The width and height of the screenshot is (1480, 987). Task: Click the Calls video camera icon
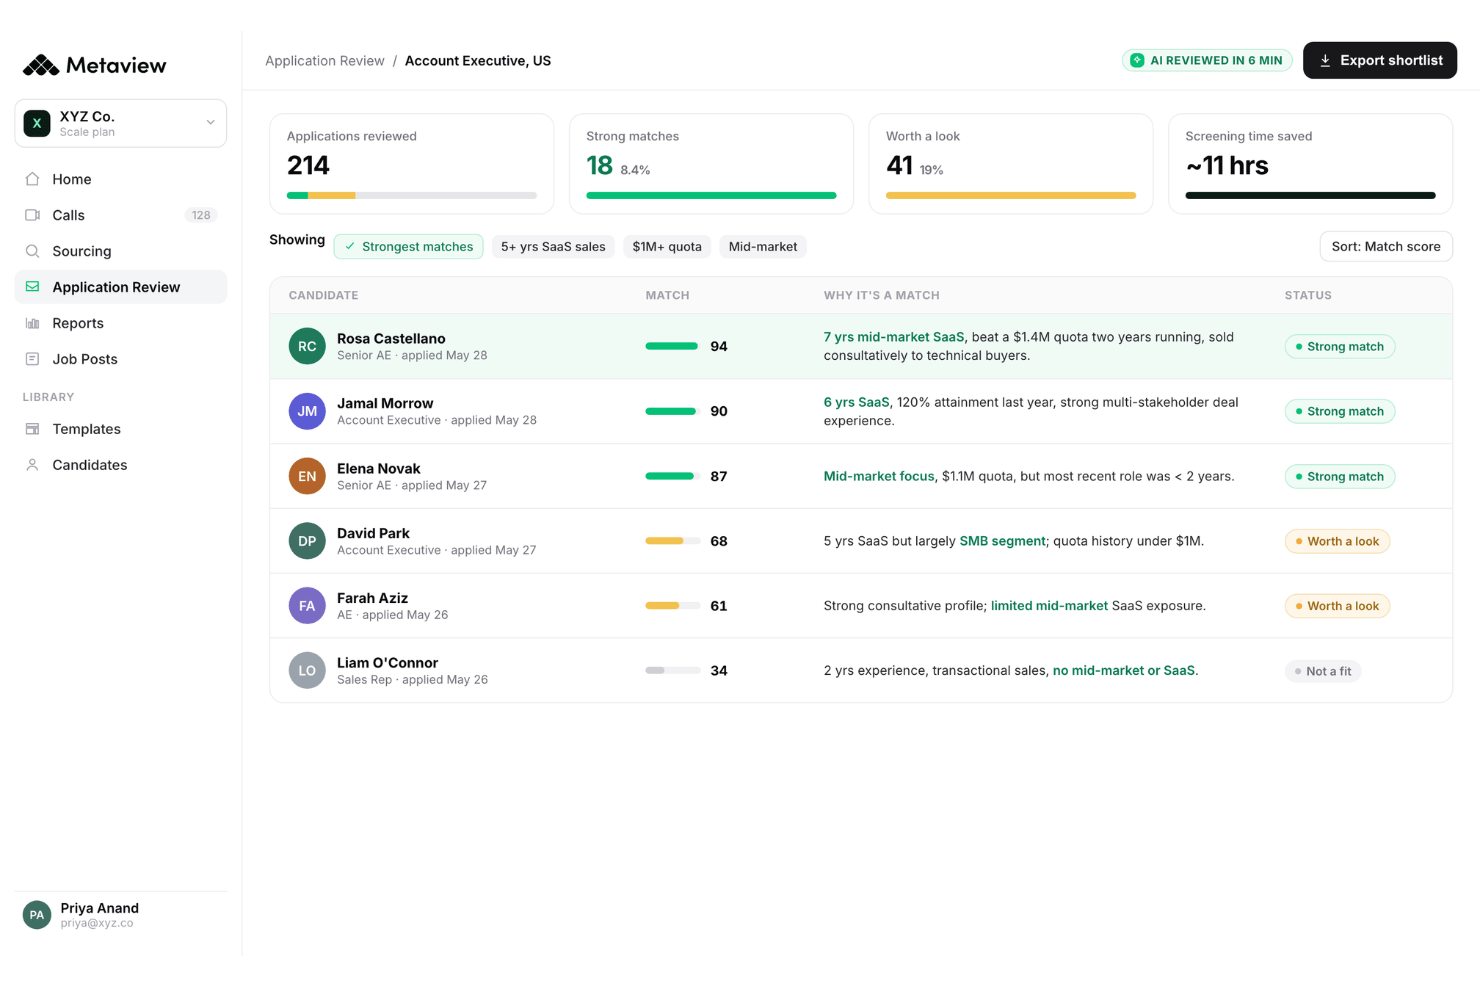tap(32, 215)
